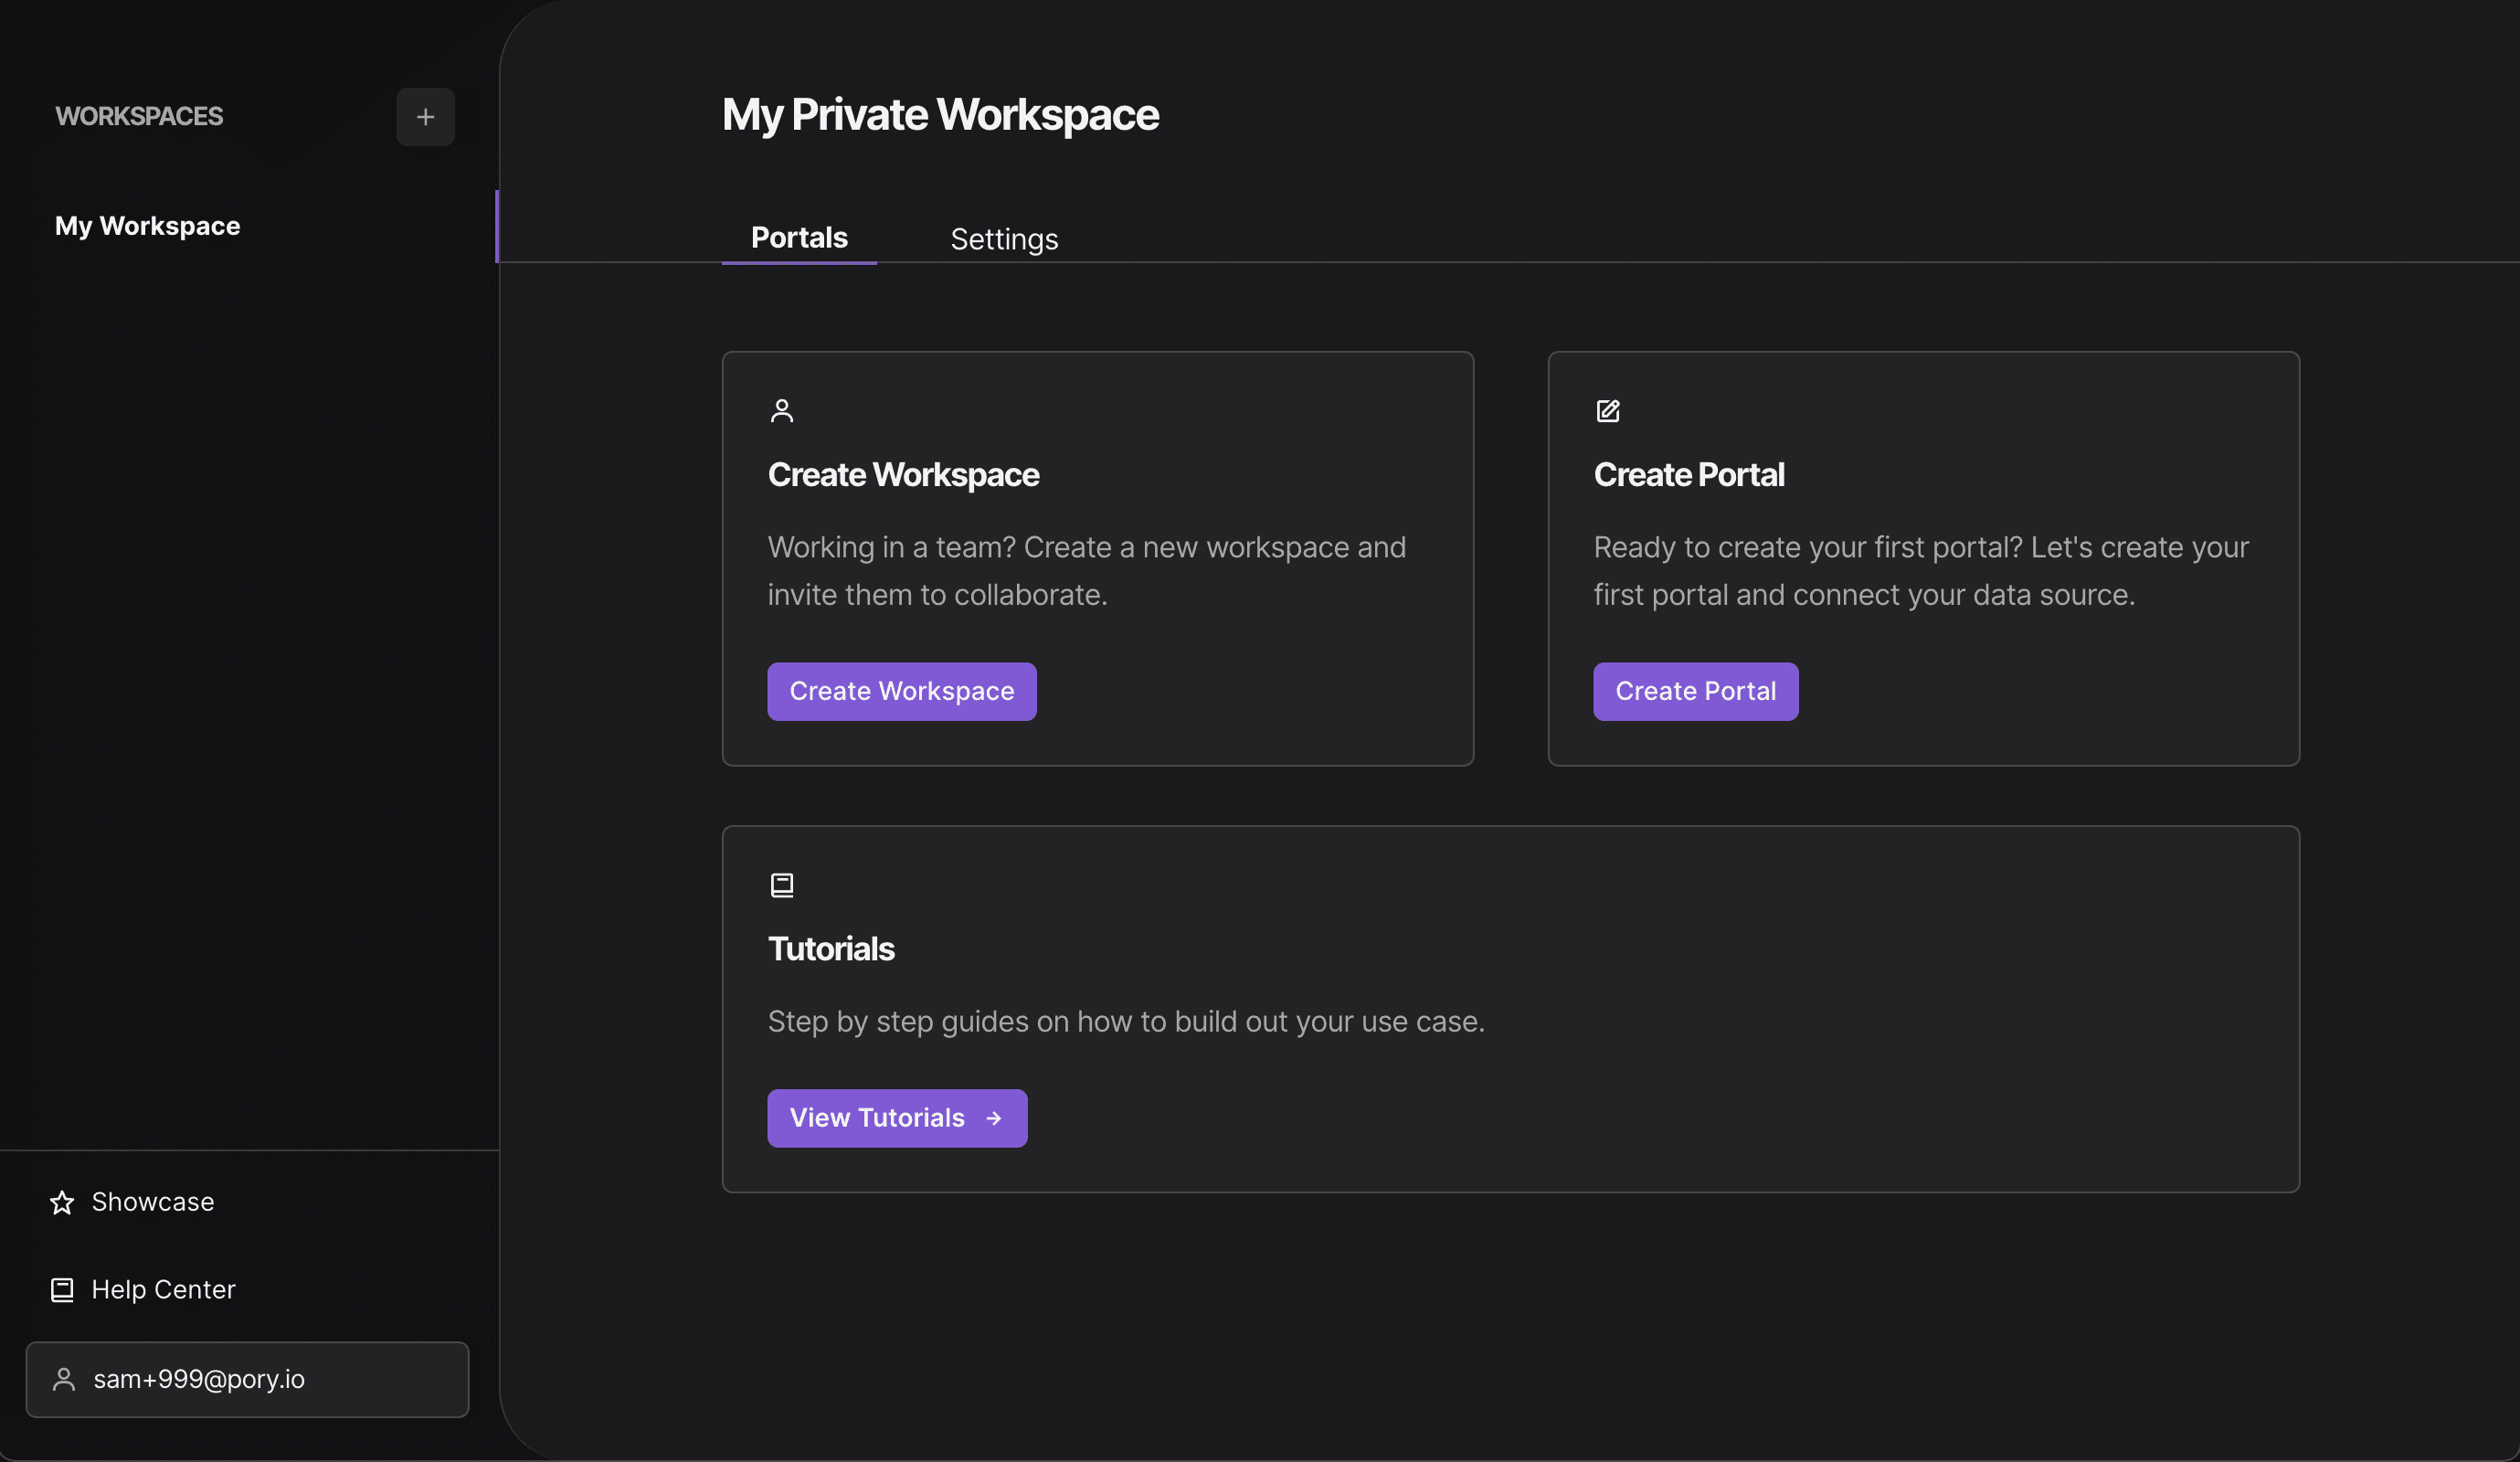Viewport: 2520px width, 1462px height.
Task: Click the Create Workspace card heading
Action: (x=903, y=474)
